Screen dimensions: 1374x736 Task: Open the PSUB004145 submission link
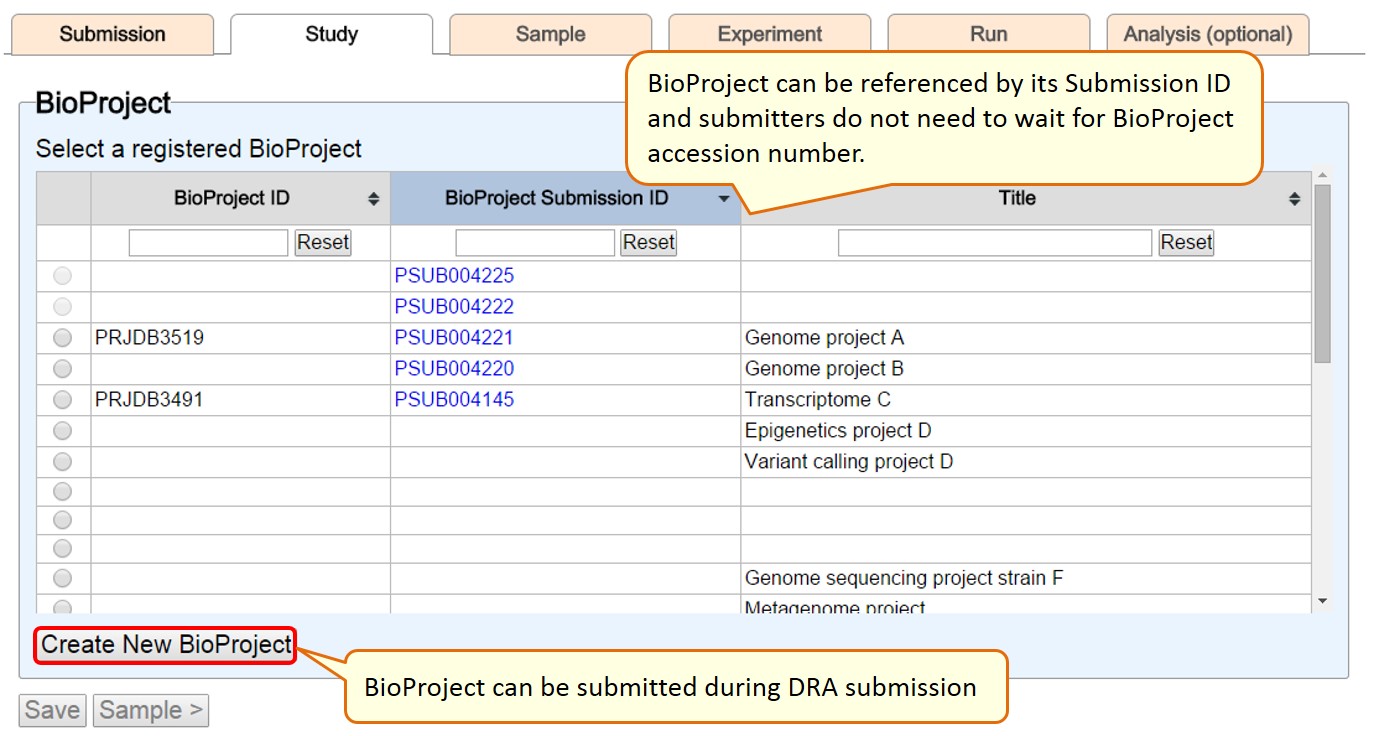[x=454, y=400]
